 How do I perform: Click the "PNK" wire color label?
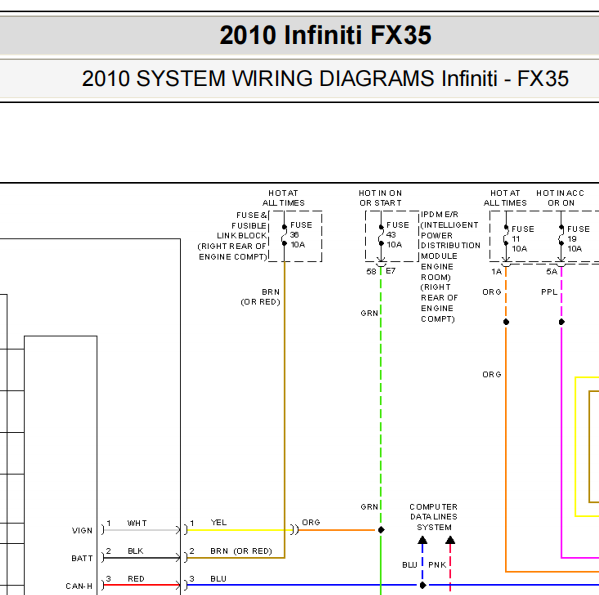pos(437,565)
